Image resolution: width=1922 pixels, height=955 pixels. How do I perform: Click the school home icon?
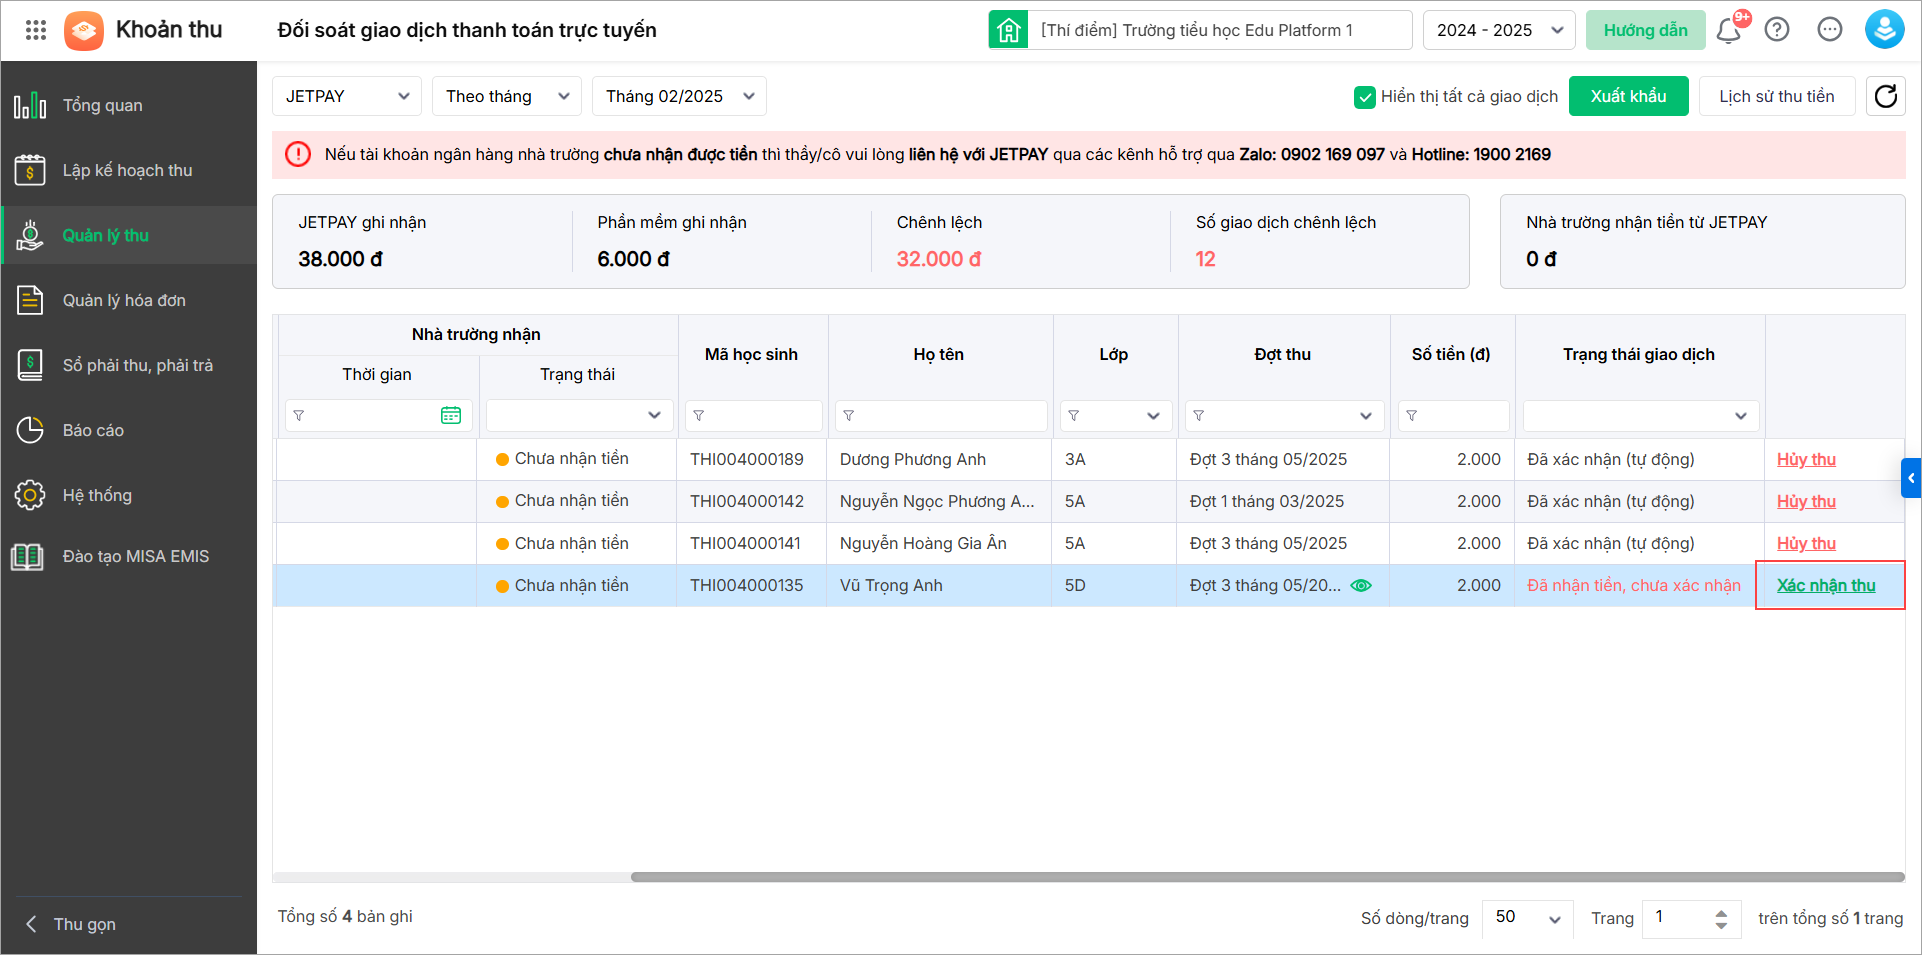pos(1008,30)
